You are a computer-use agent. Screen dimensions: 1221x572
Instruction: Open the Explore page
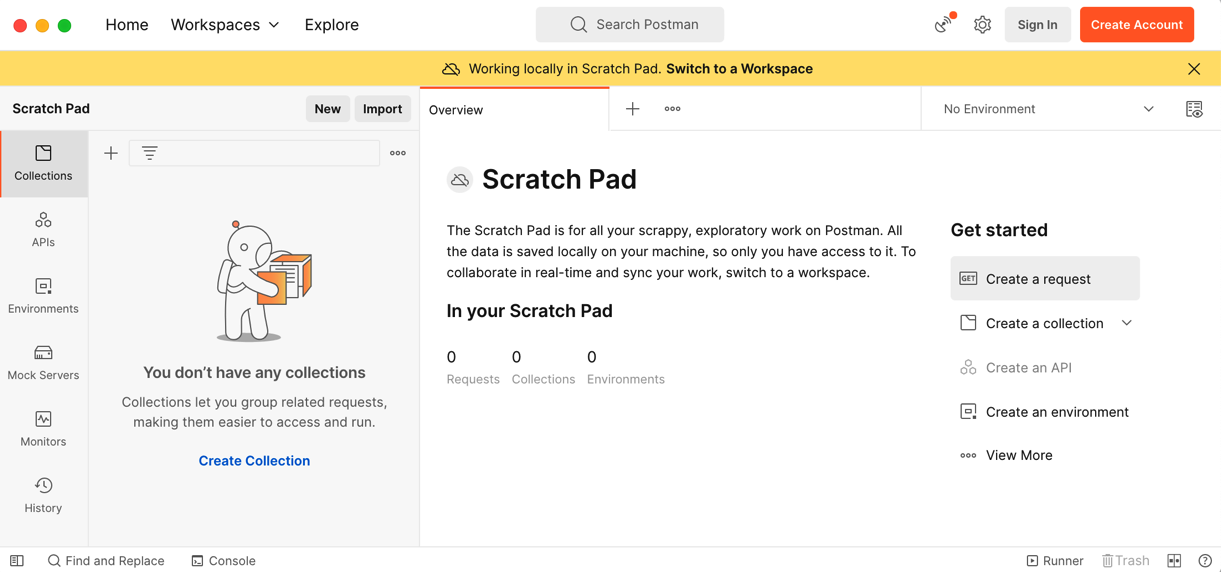click(332, 25)
